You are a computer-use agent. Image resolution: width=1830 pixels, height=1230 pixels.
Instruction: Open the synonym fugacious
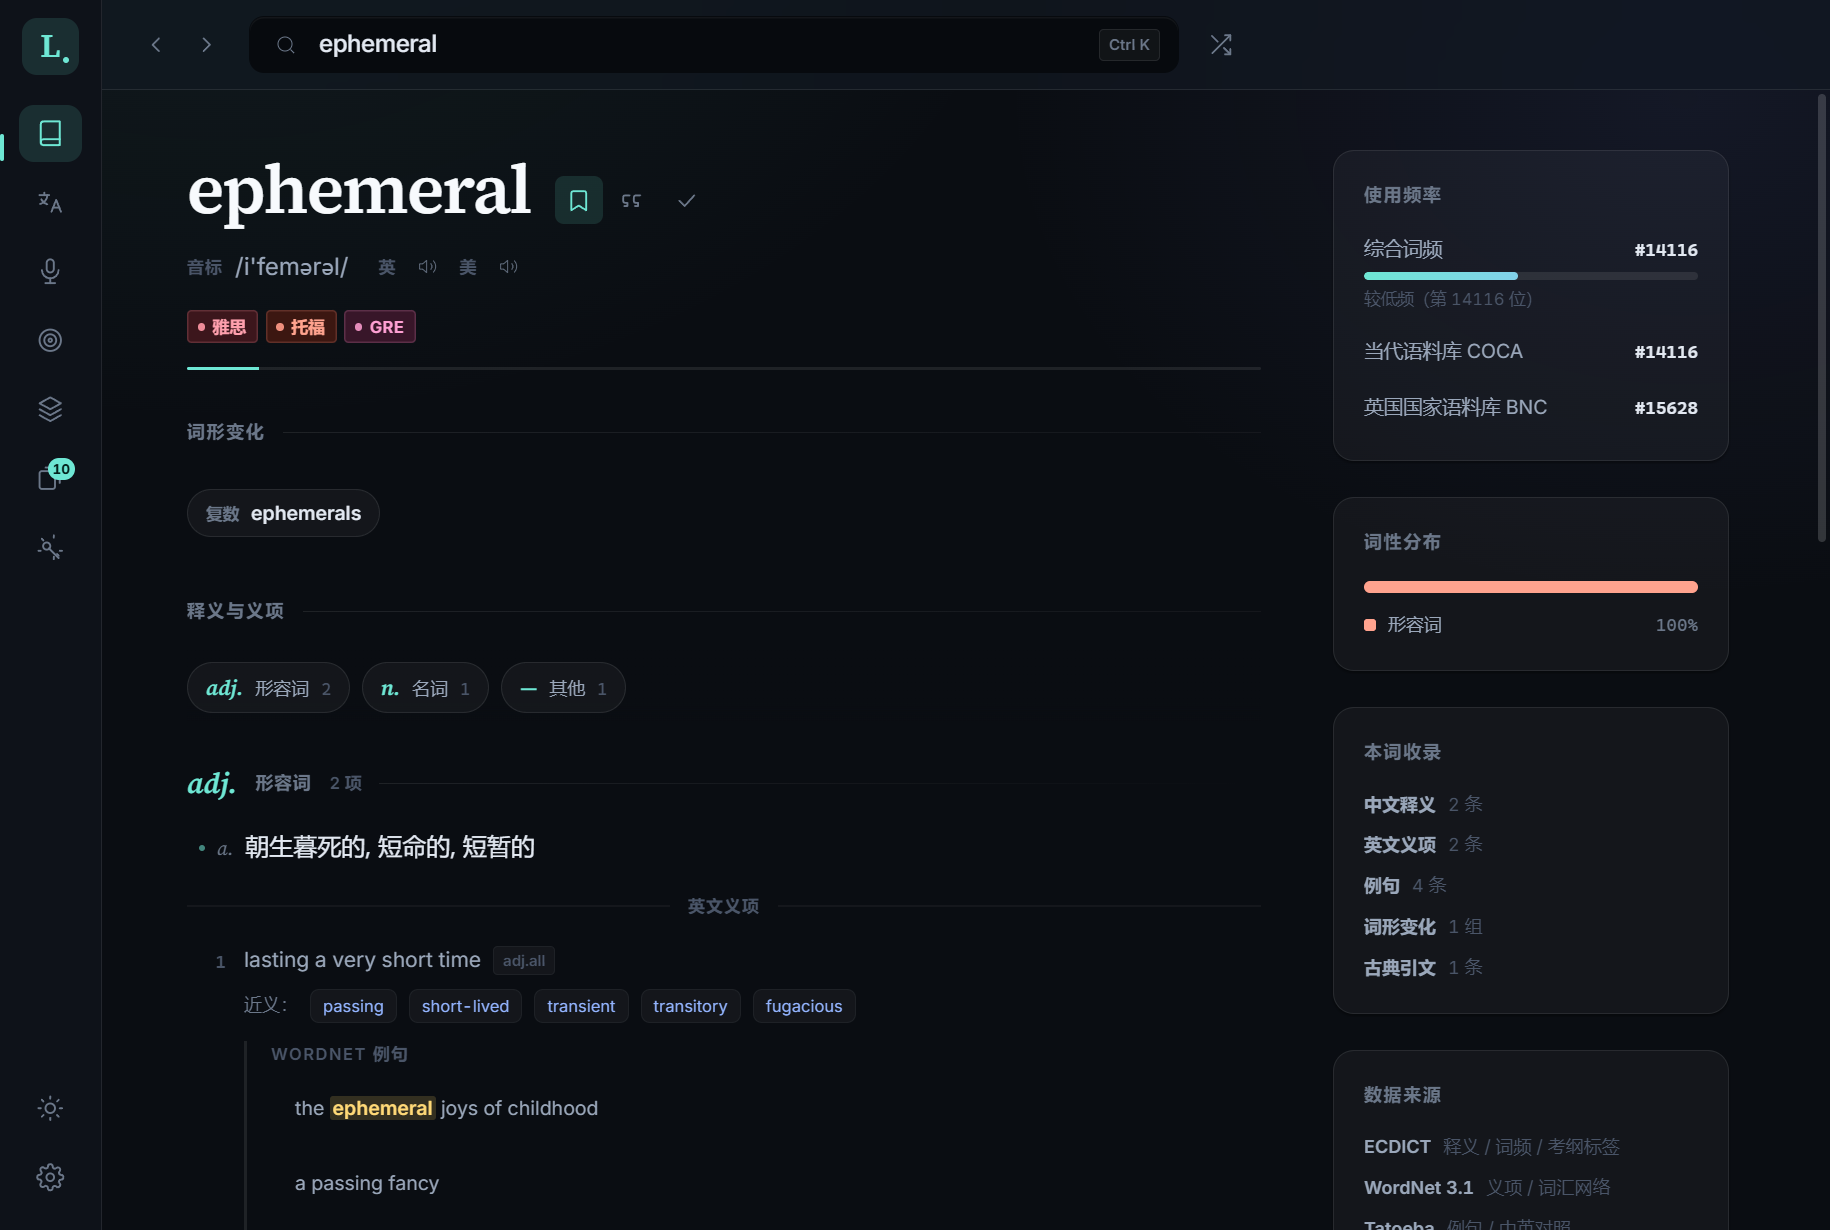tap(804, 1006)
